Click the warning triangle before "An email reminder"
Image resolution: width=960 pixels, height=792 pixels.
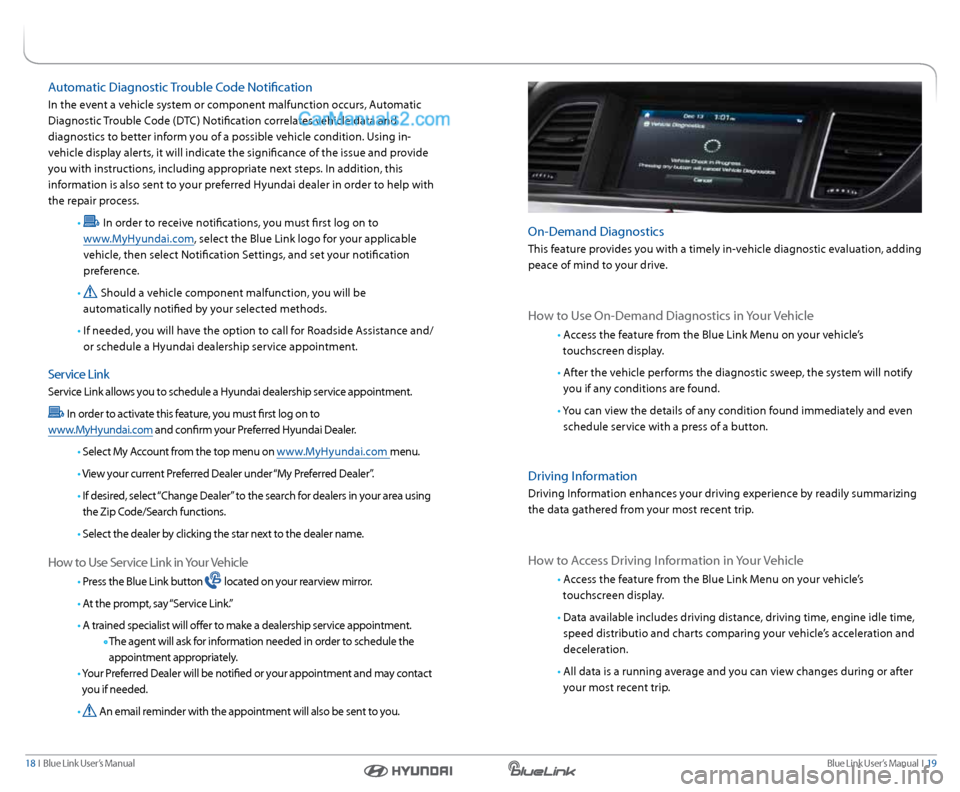tap(90, 711)
